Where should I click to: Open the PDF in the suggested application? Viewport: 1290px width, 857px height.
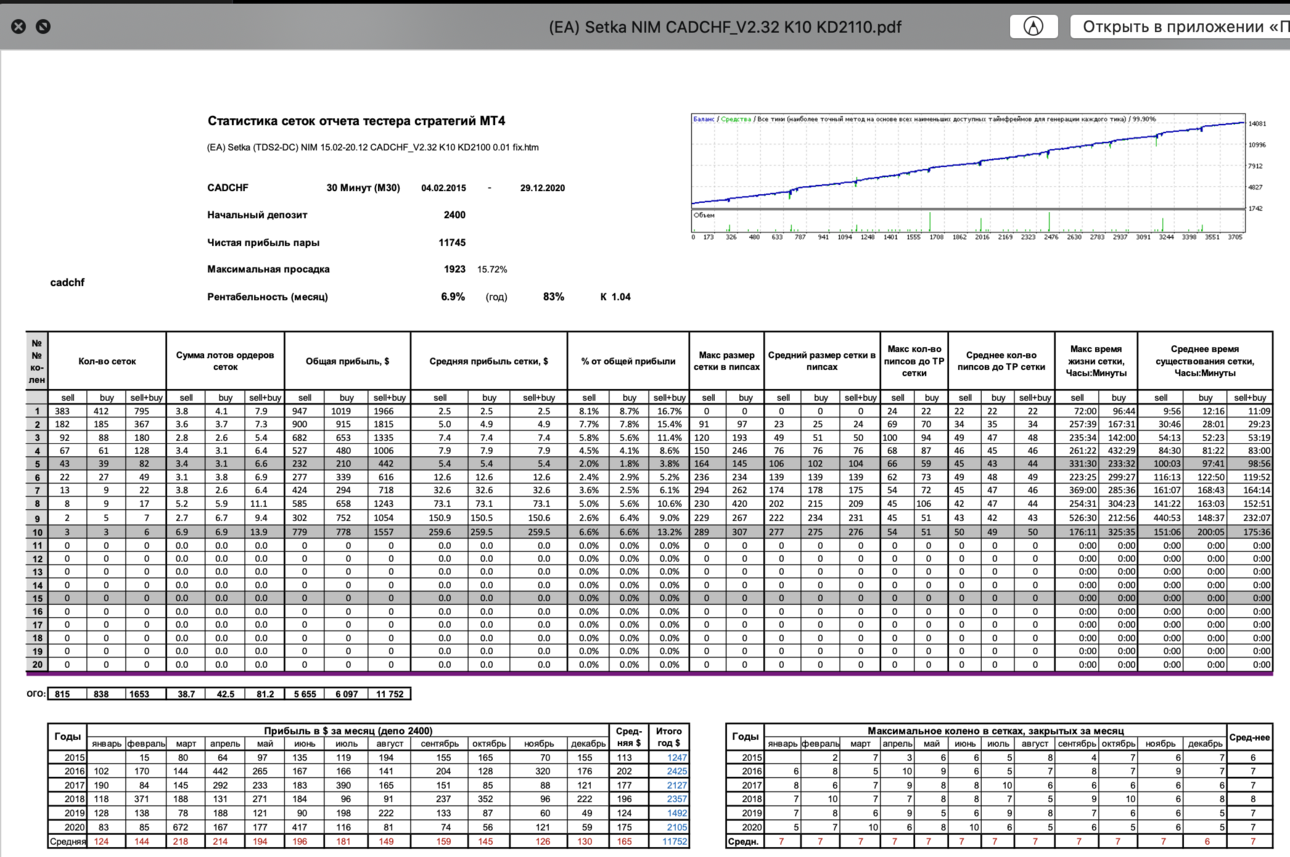coord(1181,27)
